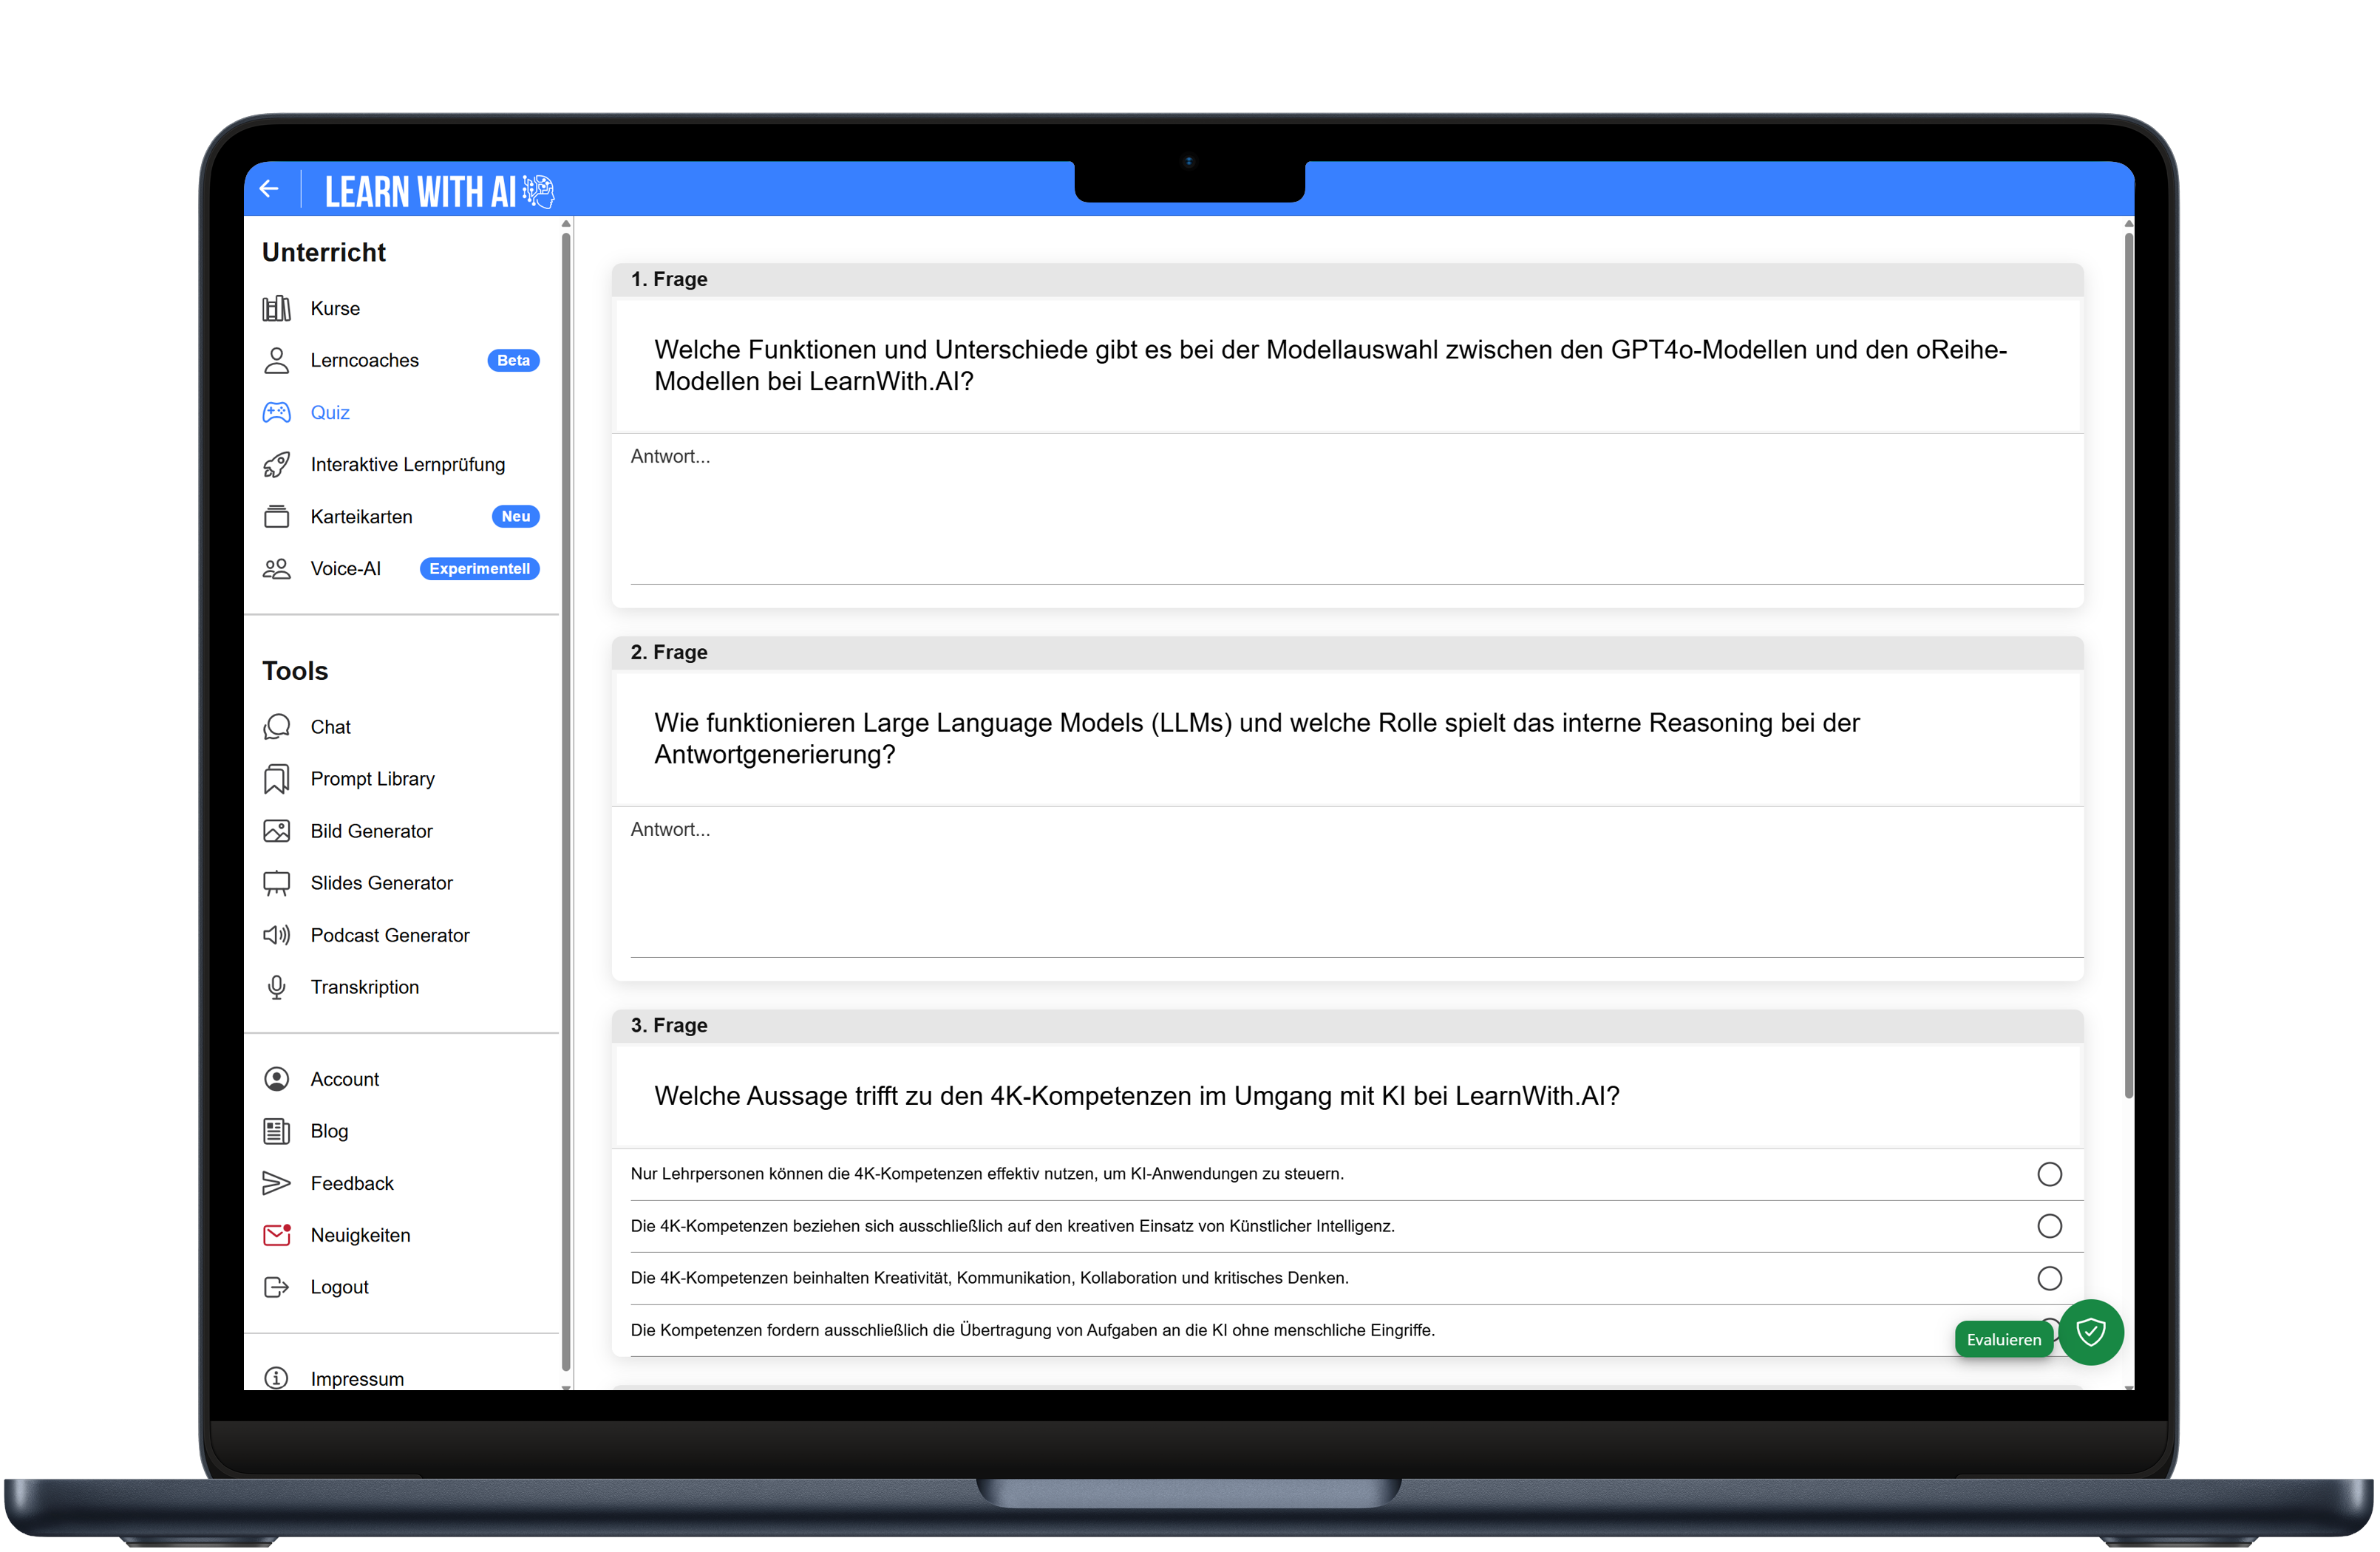Open Kurse via books icon

(276, 309)
